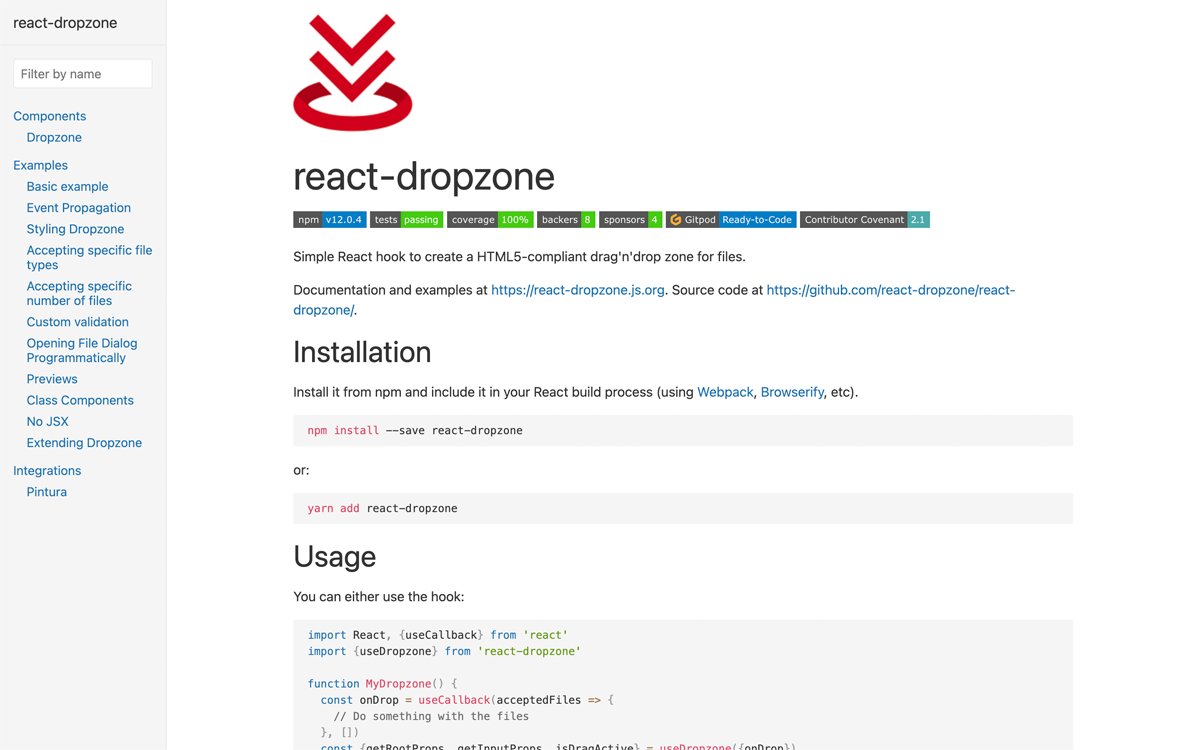Click the Installation heading
Image resolution: width=1200 pixels, height=750 pixels.
(362, 352)
